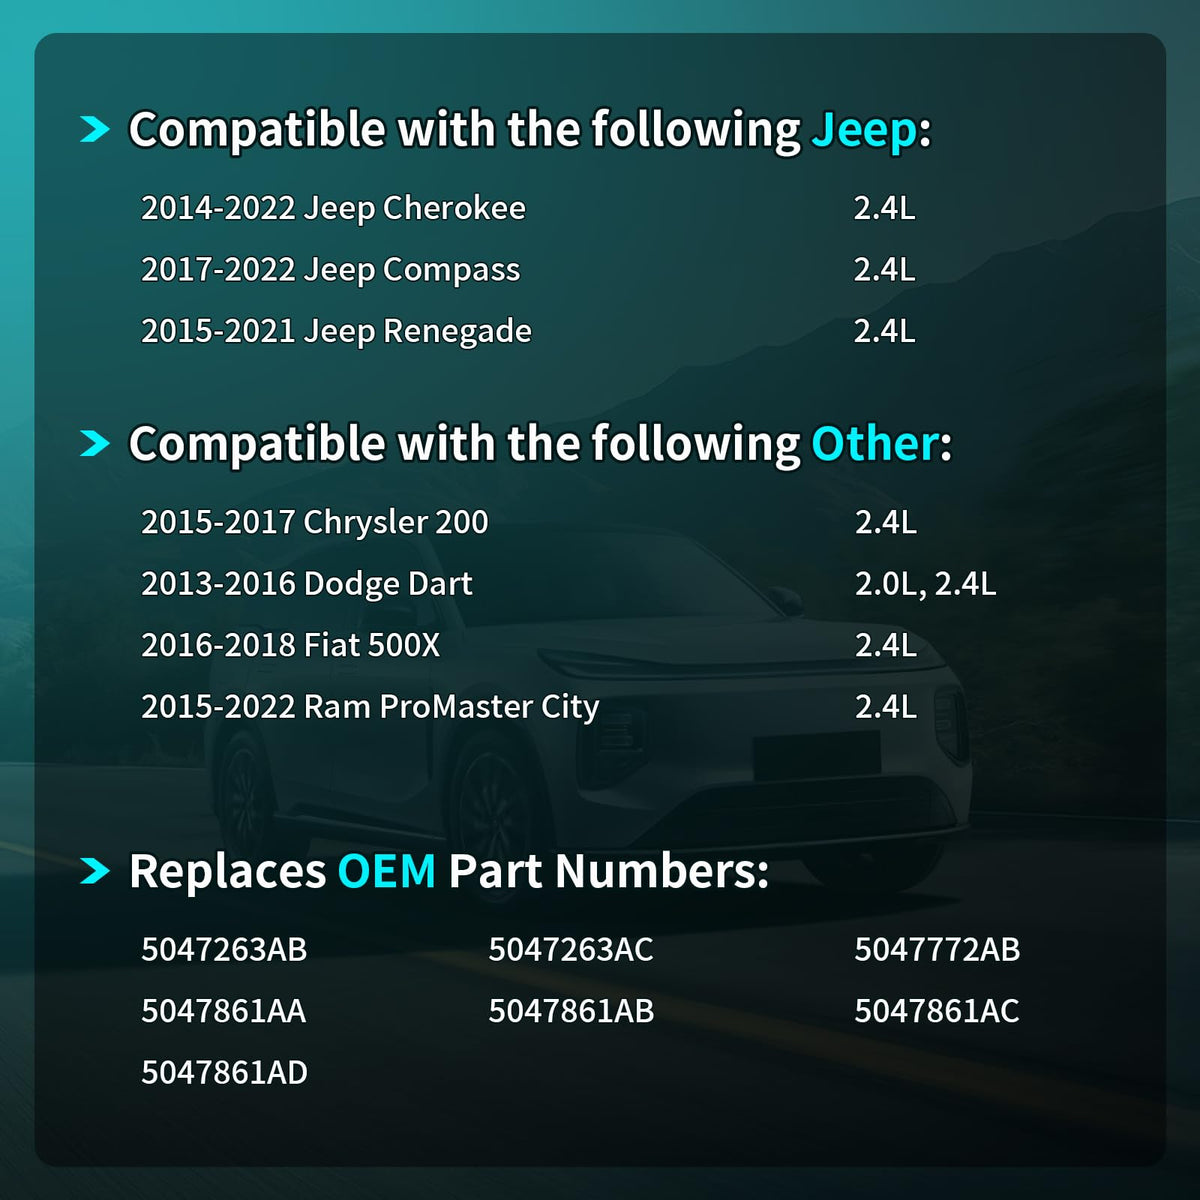Click part number 5047861AB
1200x1200 pixels.
571,1011
